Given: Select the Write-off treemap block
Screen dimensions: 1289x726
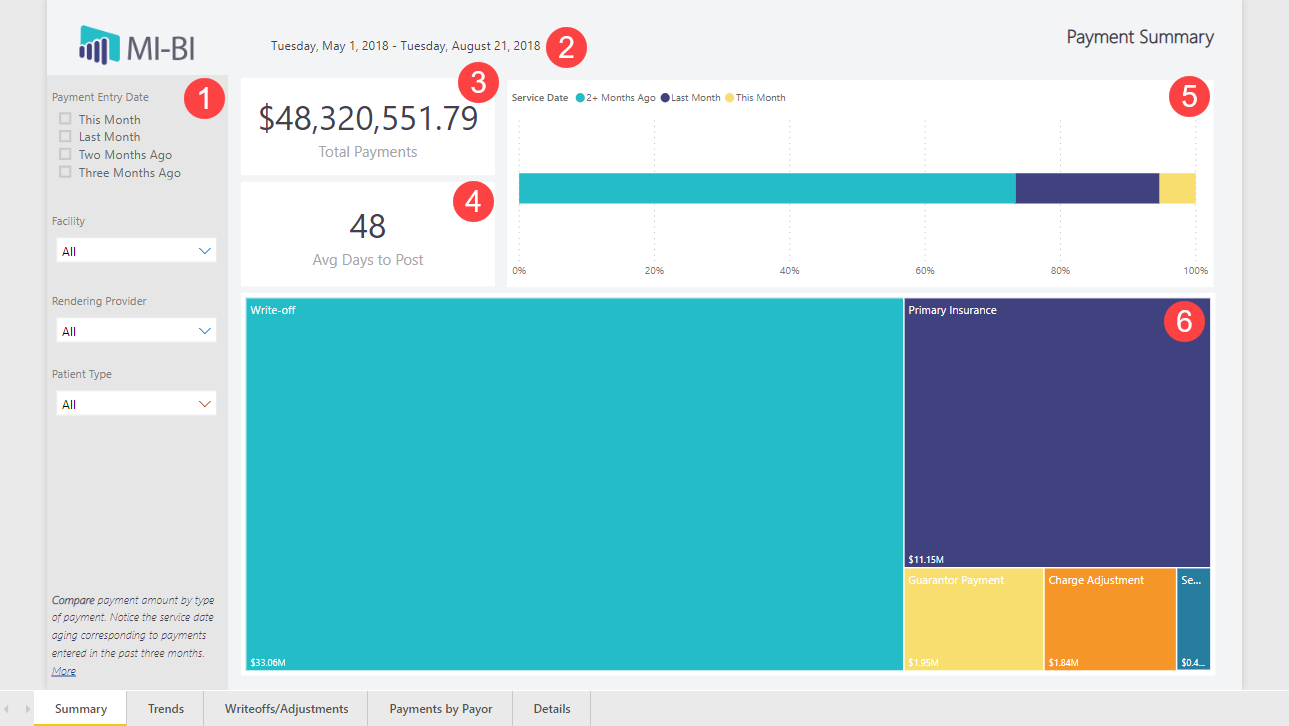Looking at the screenshot, I should point(574,484).
